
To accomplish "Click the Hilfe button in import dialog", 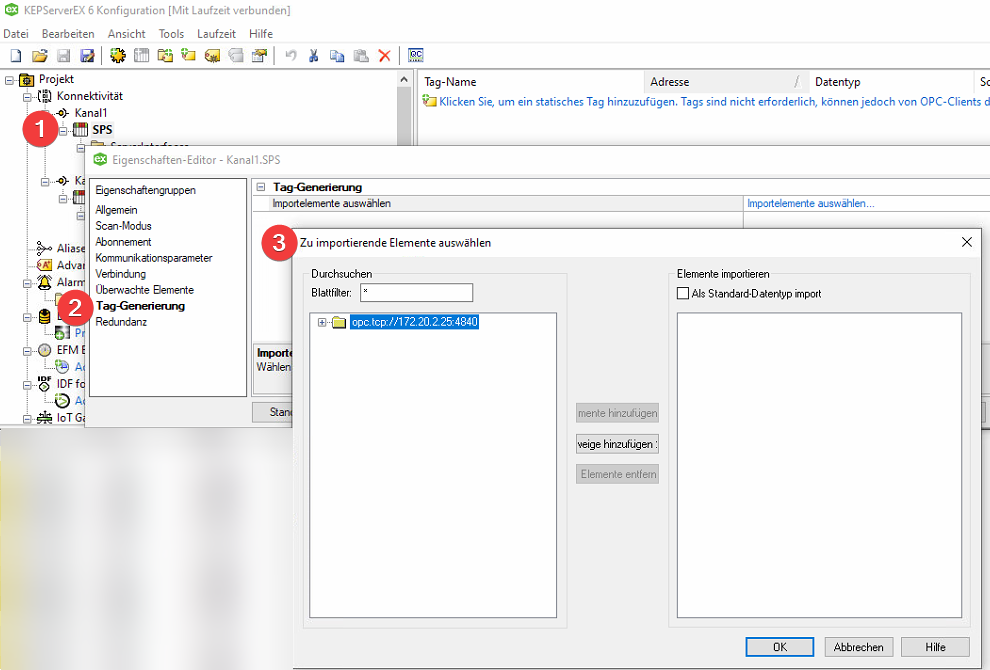I will coord(935,647).
